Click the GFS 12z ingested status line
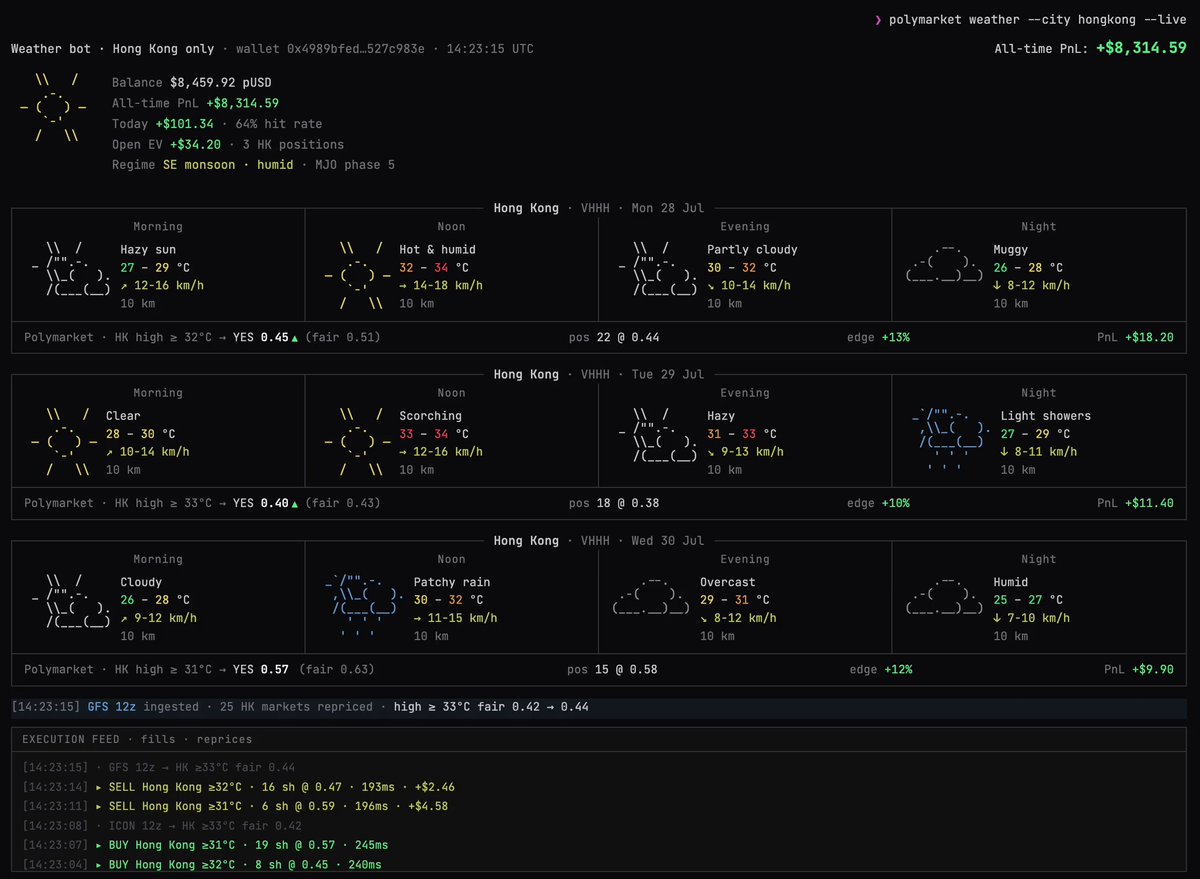 pos(599,708)
